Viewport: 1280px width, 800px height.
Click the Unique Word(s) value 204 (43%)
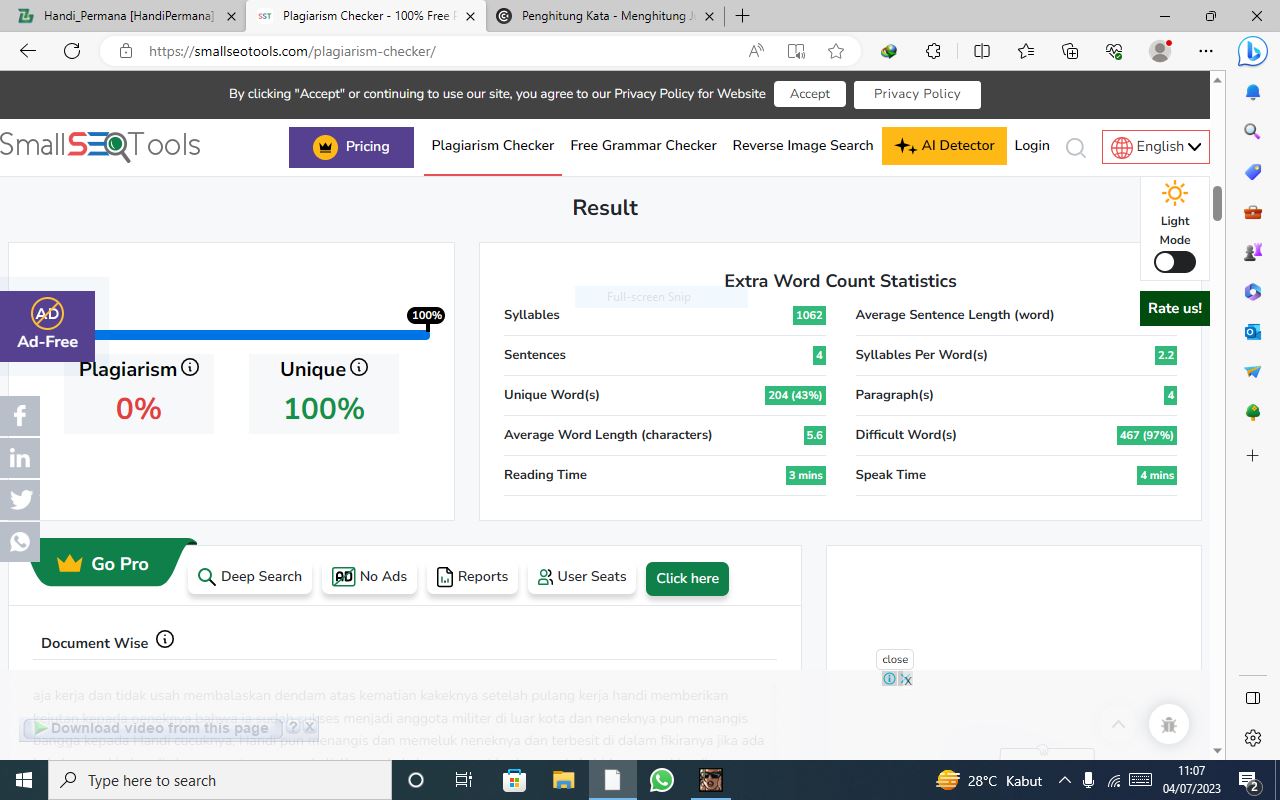coord(795,395)
